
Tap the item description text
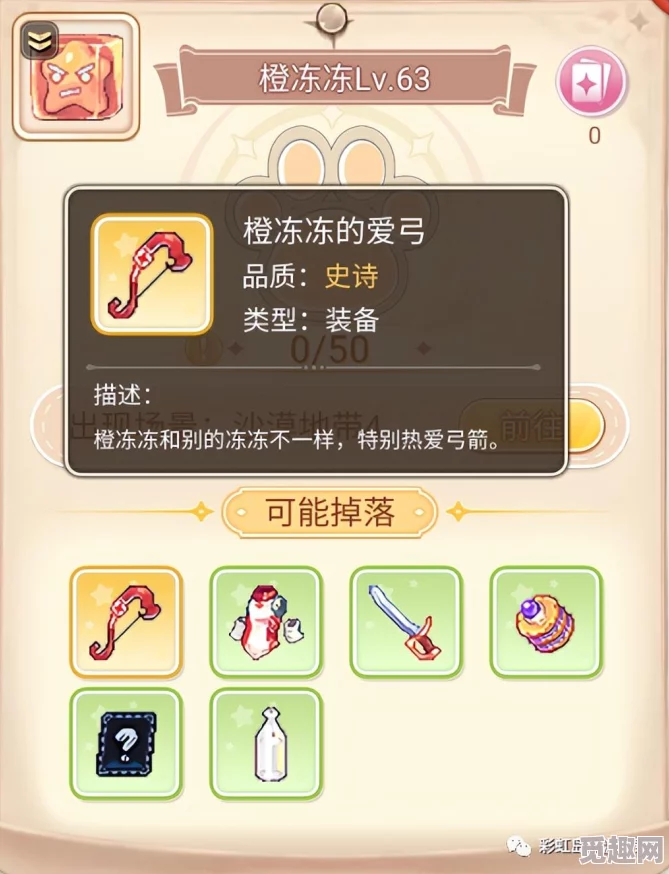tap(297, 440)
